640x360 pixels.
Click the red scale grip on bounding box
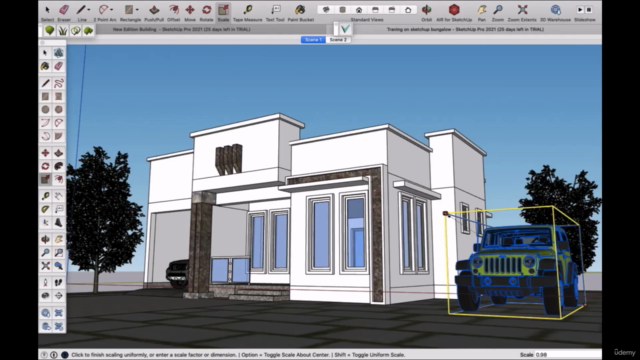[445, 213]
